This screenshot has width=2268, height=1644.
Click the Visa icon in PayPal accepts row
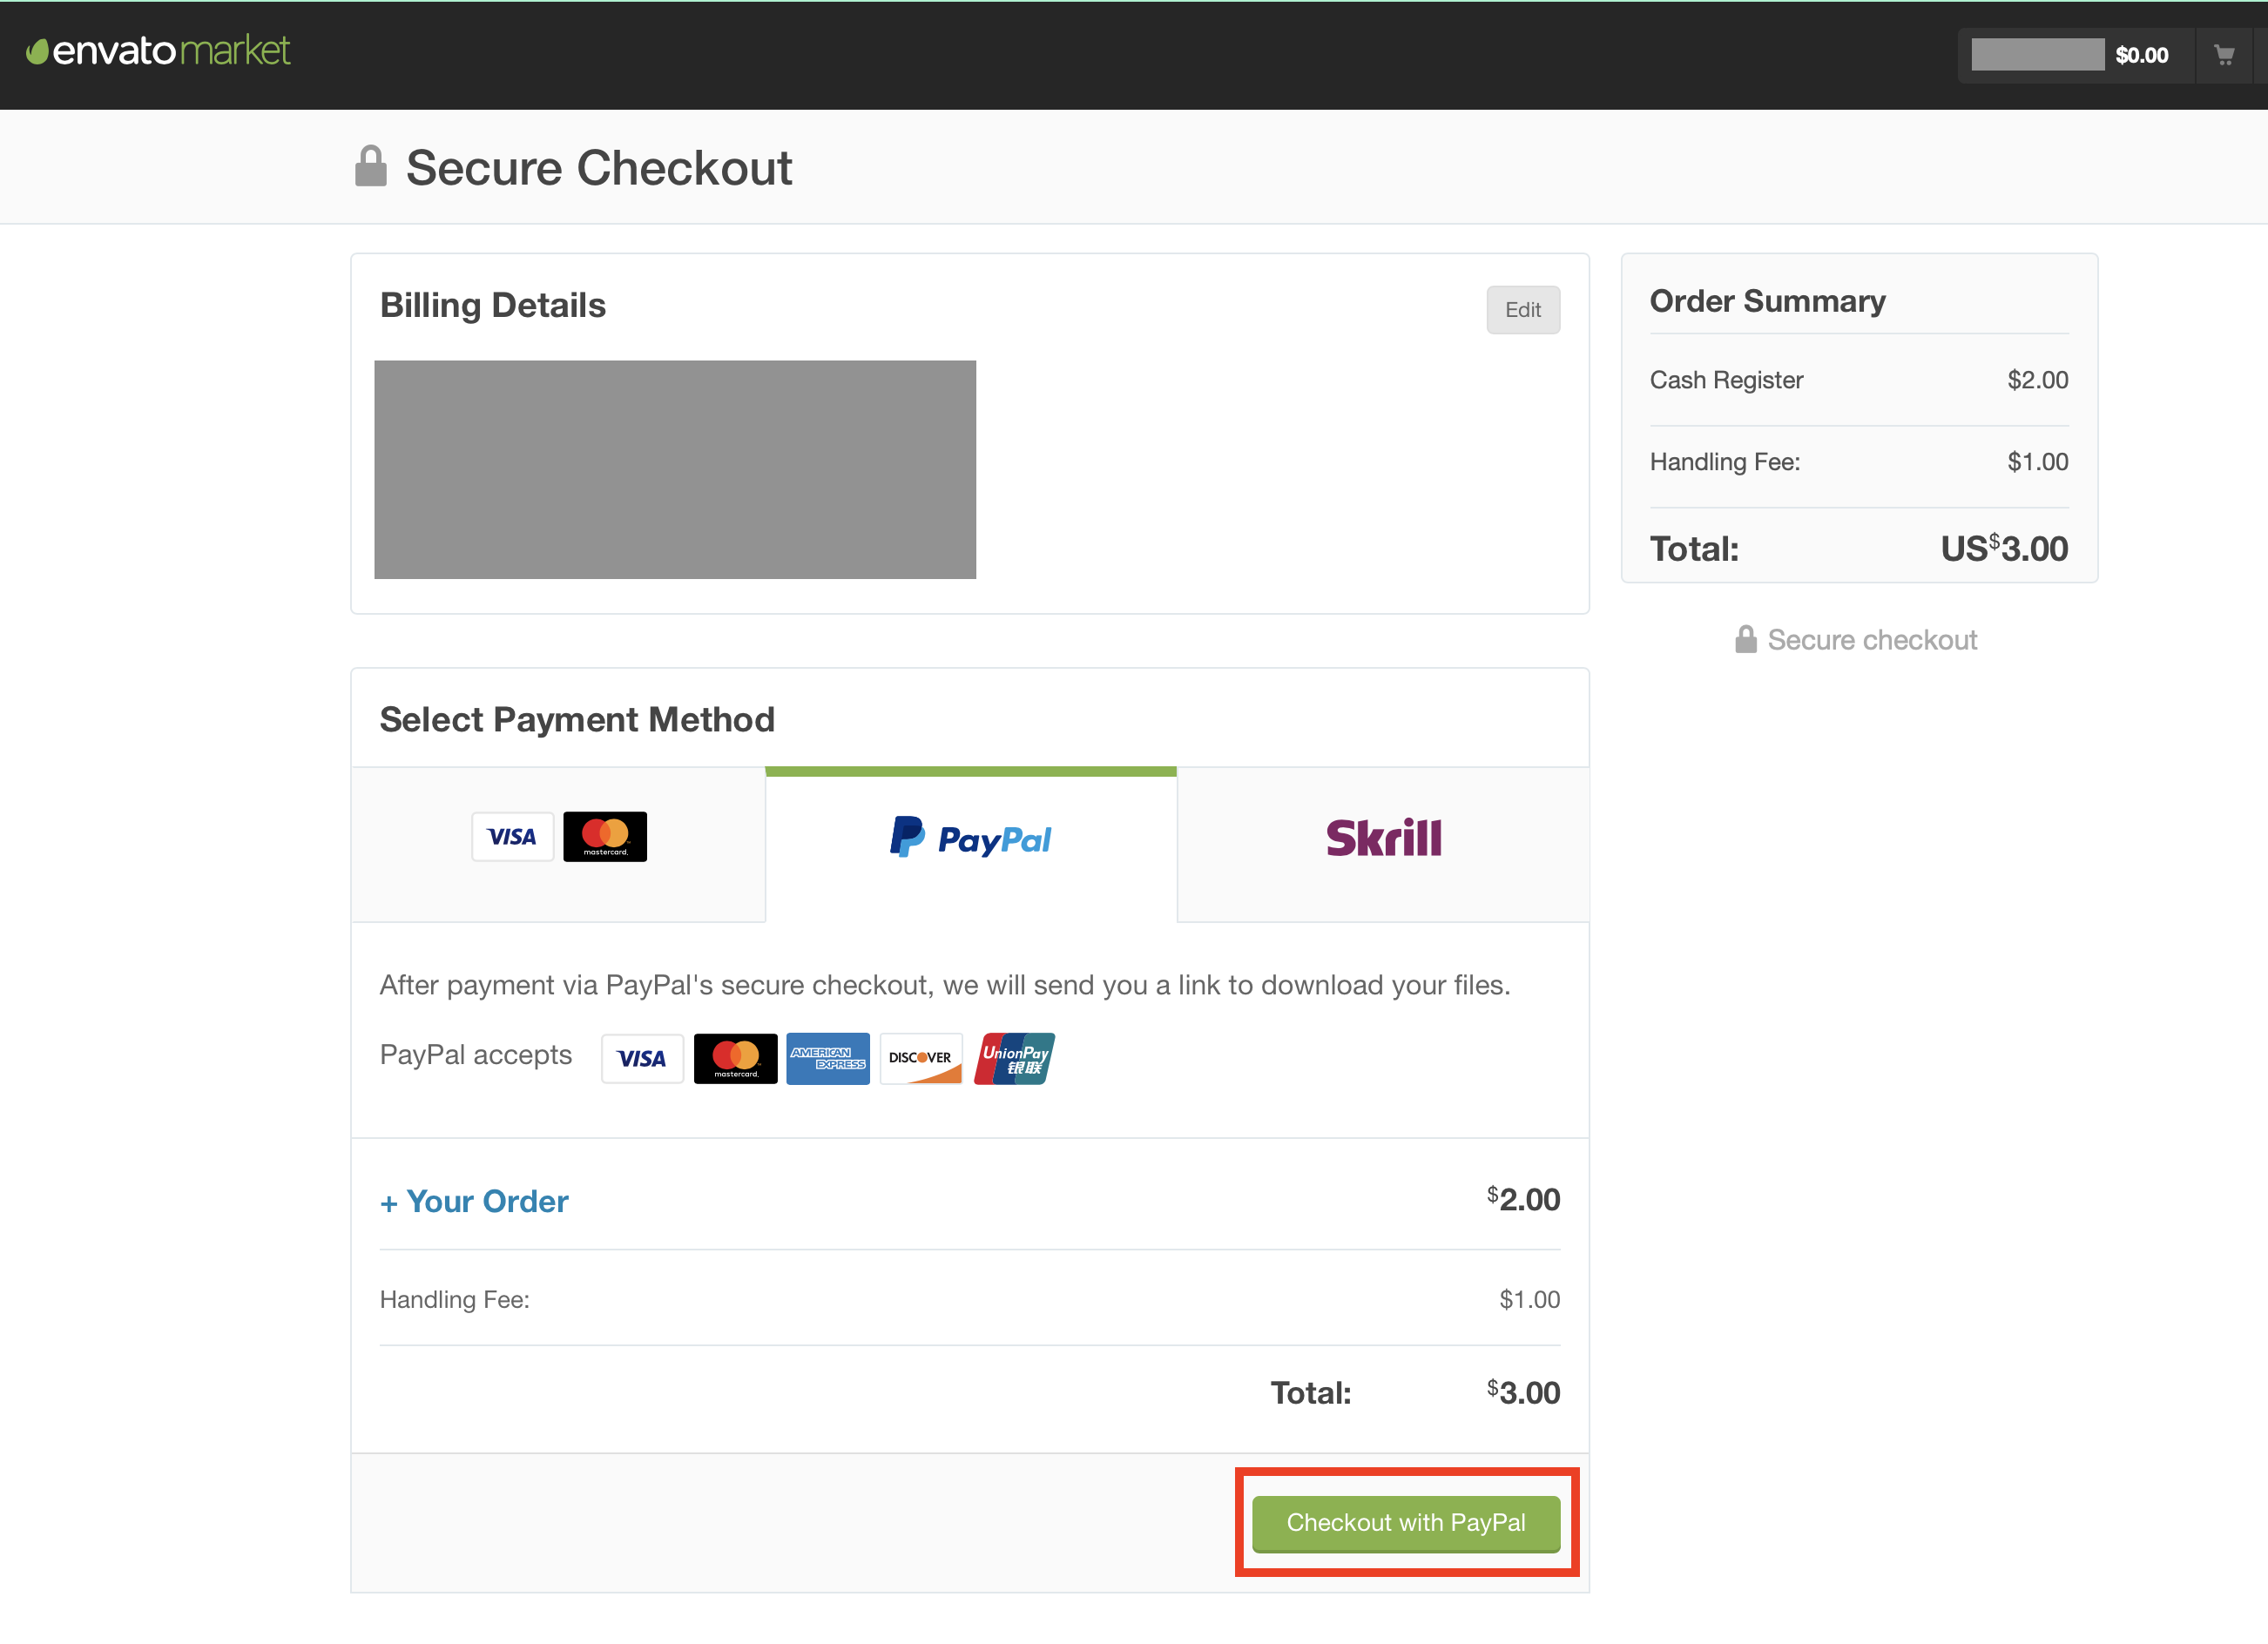(x=642, y=1058)
